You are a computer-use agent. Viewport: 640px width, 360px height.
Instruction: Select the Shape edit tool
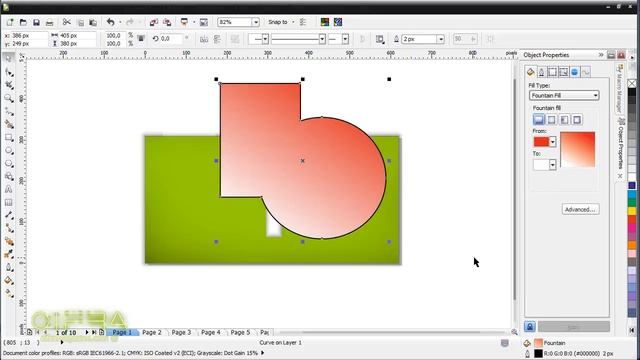[x=9, y=72]
